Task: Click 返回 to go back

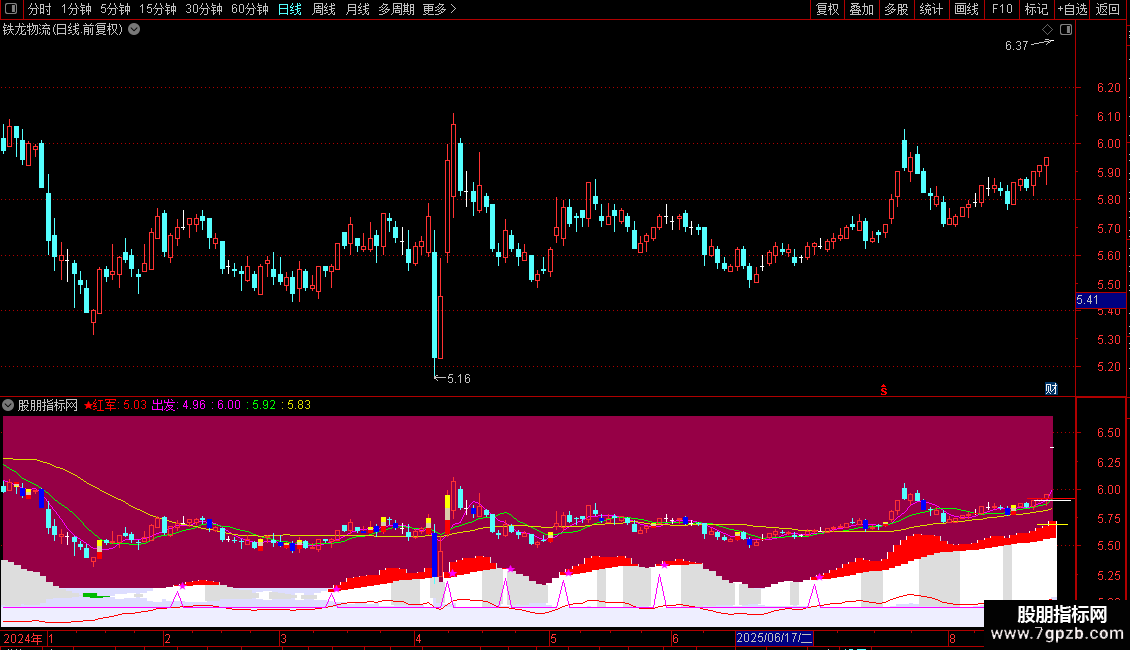Action: [1108, 9]
